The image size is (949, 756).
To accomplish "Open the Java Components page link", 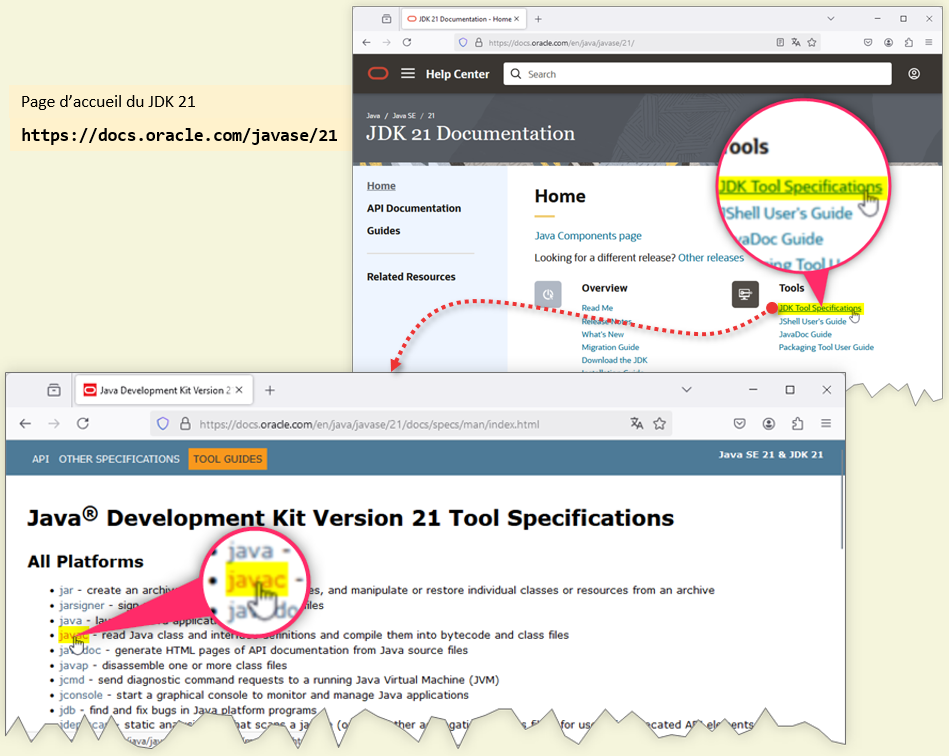I will (588, 236).
